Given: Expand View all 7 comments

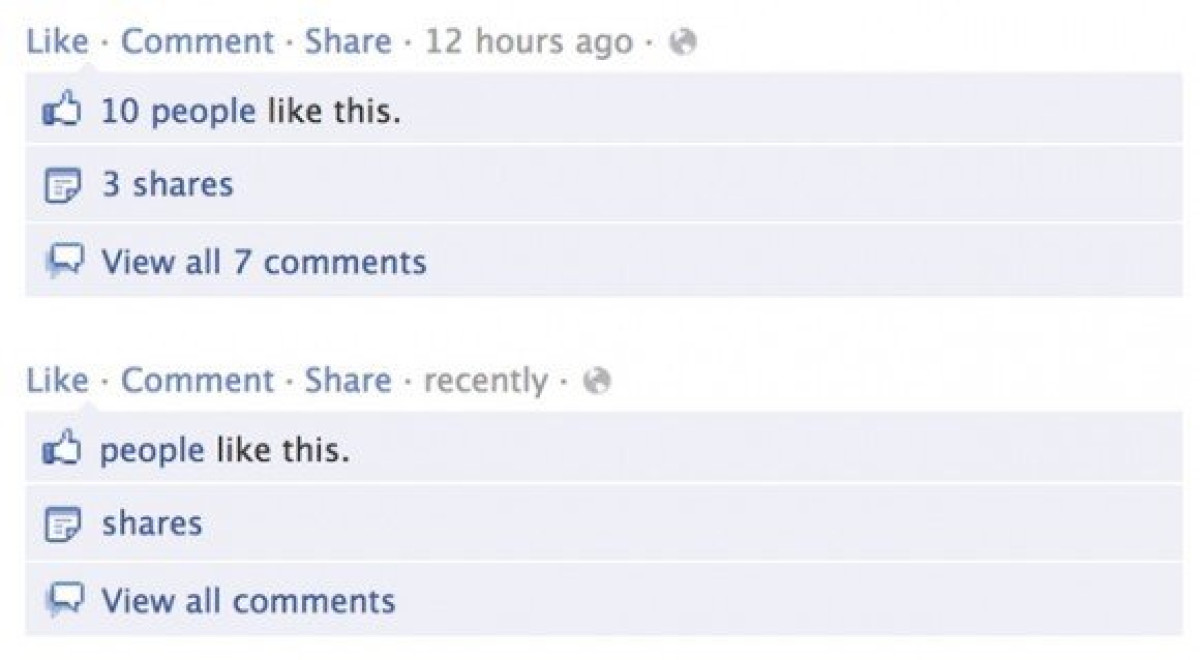Looking at the screenshot, I should (264, 262).
